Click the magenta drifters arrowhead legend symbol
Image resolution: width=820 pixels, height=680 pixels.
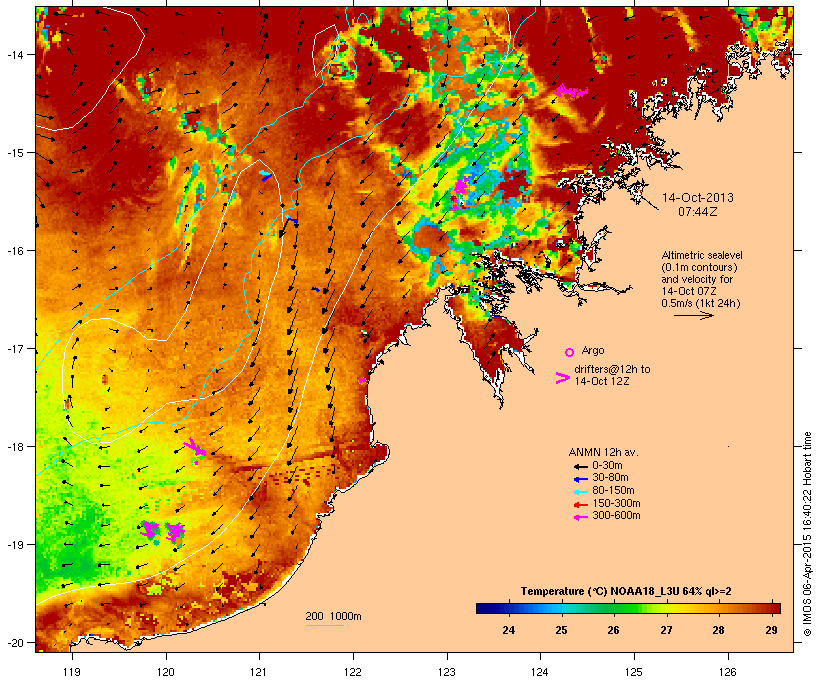563,378
